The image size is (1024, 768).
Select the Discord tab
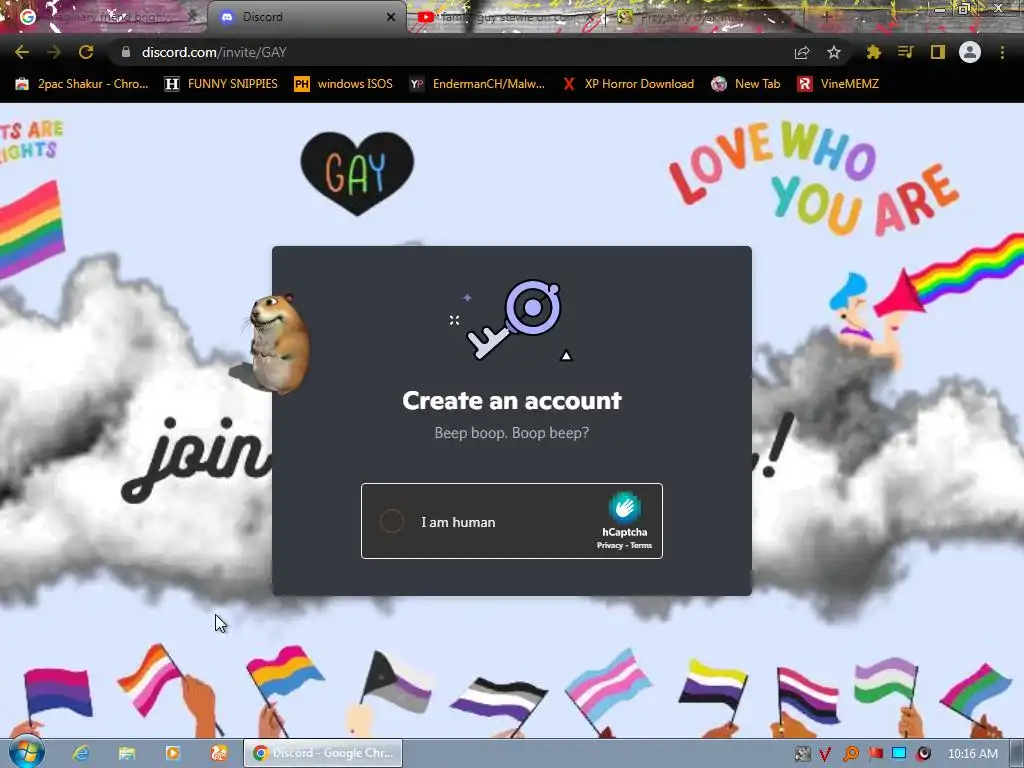307,17
